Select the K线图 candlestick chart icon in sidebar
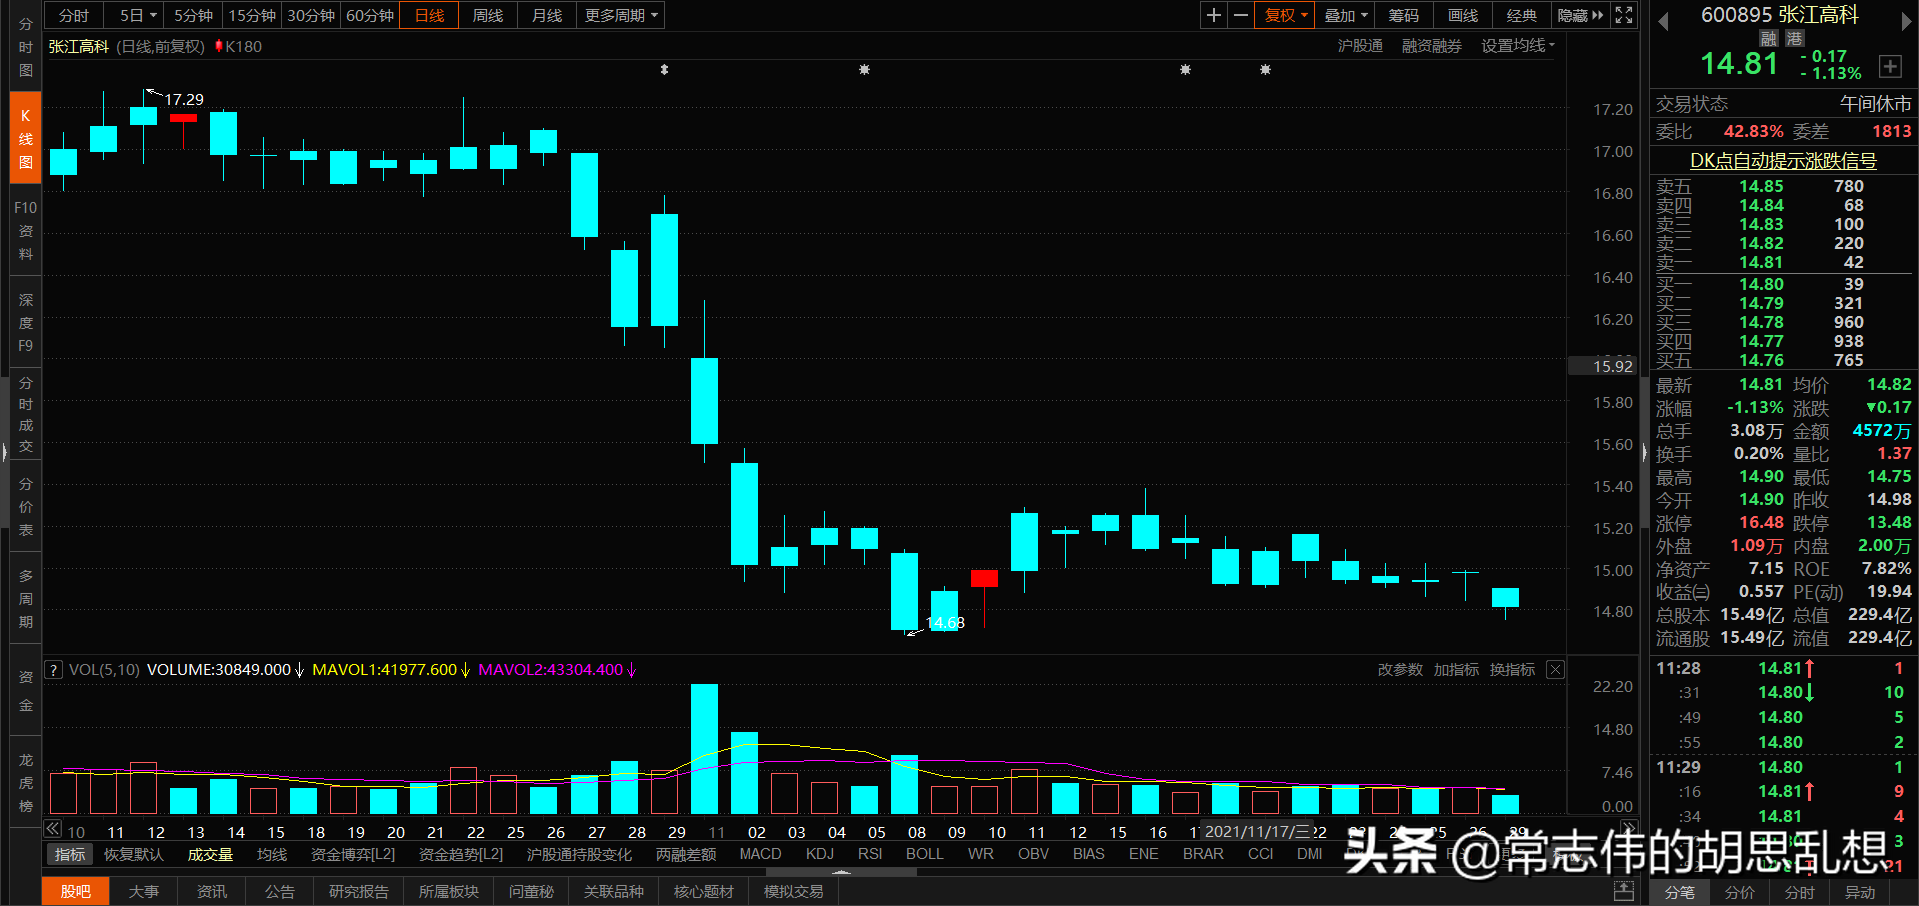Screen dimensions: 1919x906 tap(24, 137)
